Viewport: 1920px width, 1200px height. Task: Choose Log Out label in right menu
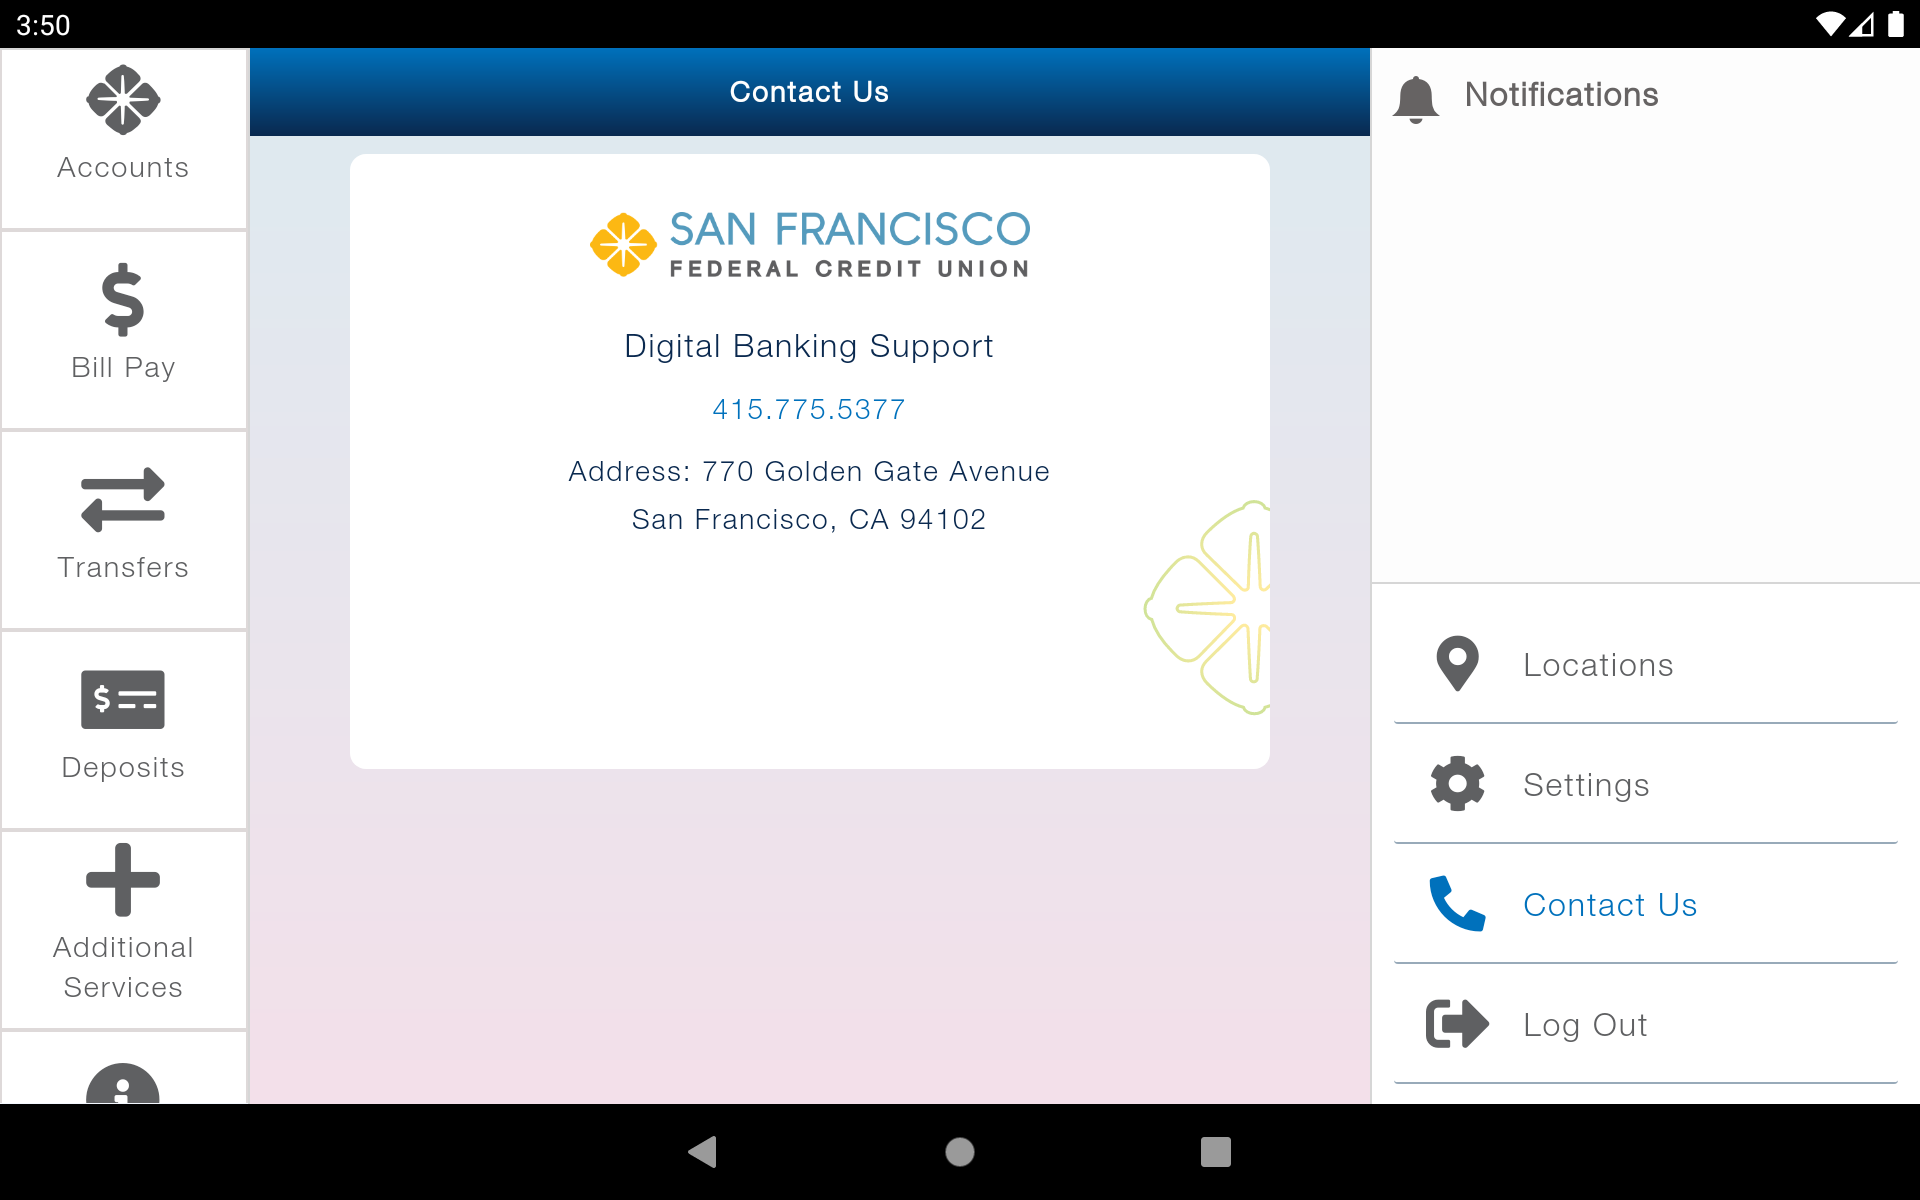1585,1026
